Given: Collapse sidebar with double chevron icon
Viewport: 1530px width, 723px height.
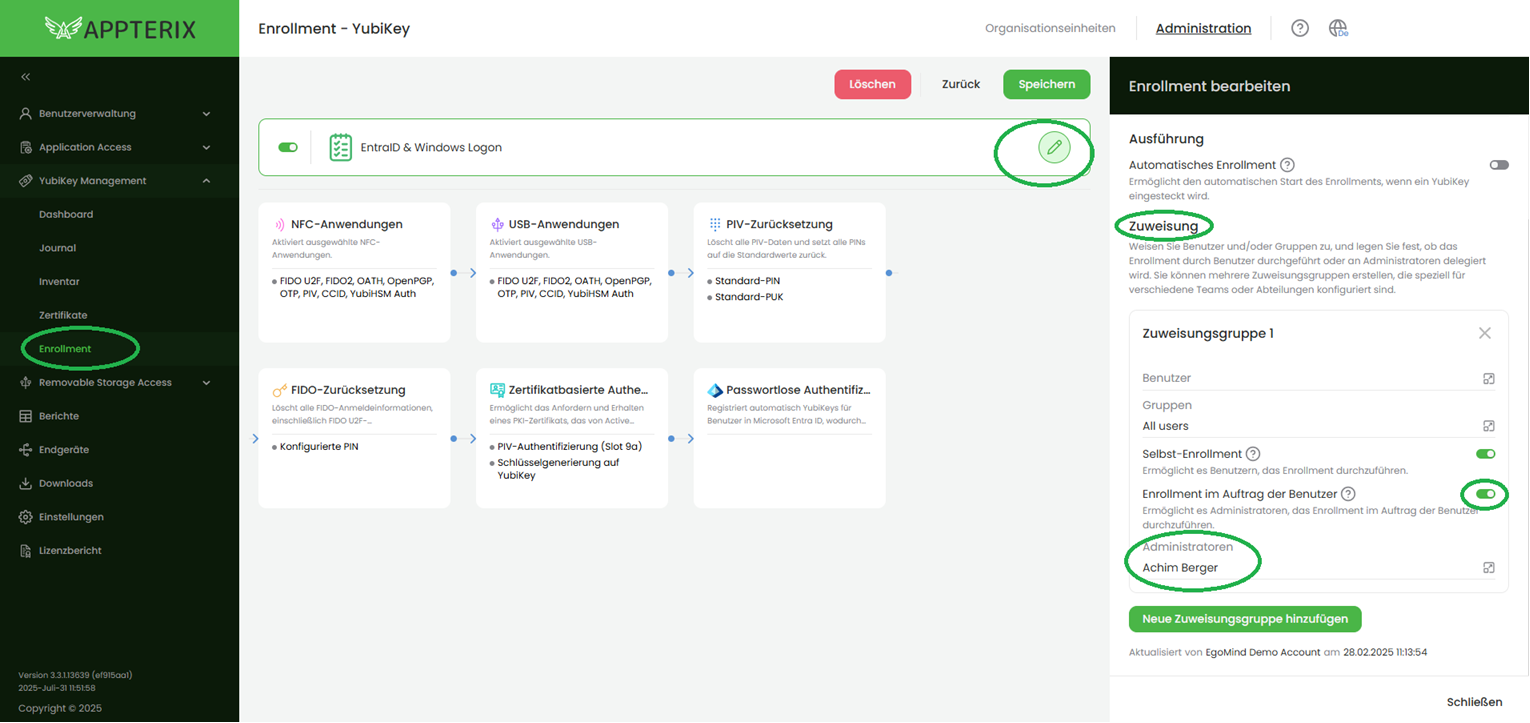Looking at the screenshot, I should point(26,77).
